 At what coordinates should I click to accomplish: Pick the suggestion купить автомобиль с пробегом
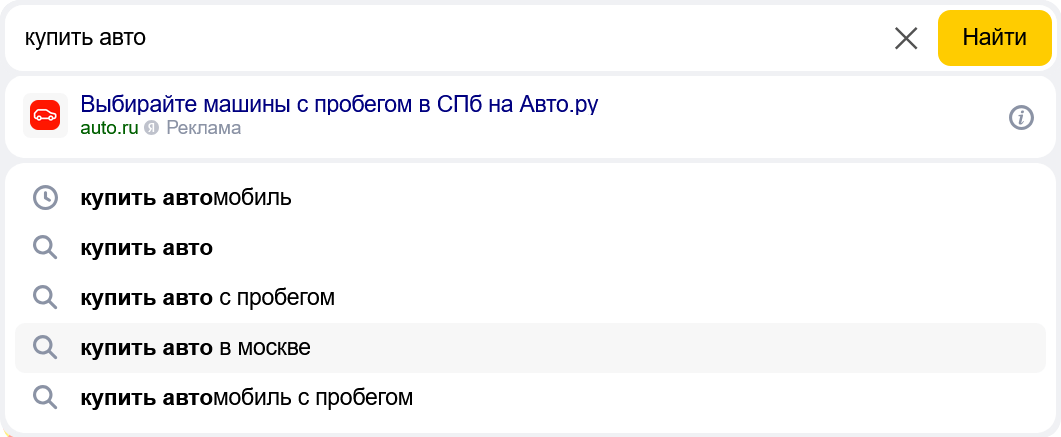click(x=246, y=398)
